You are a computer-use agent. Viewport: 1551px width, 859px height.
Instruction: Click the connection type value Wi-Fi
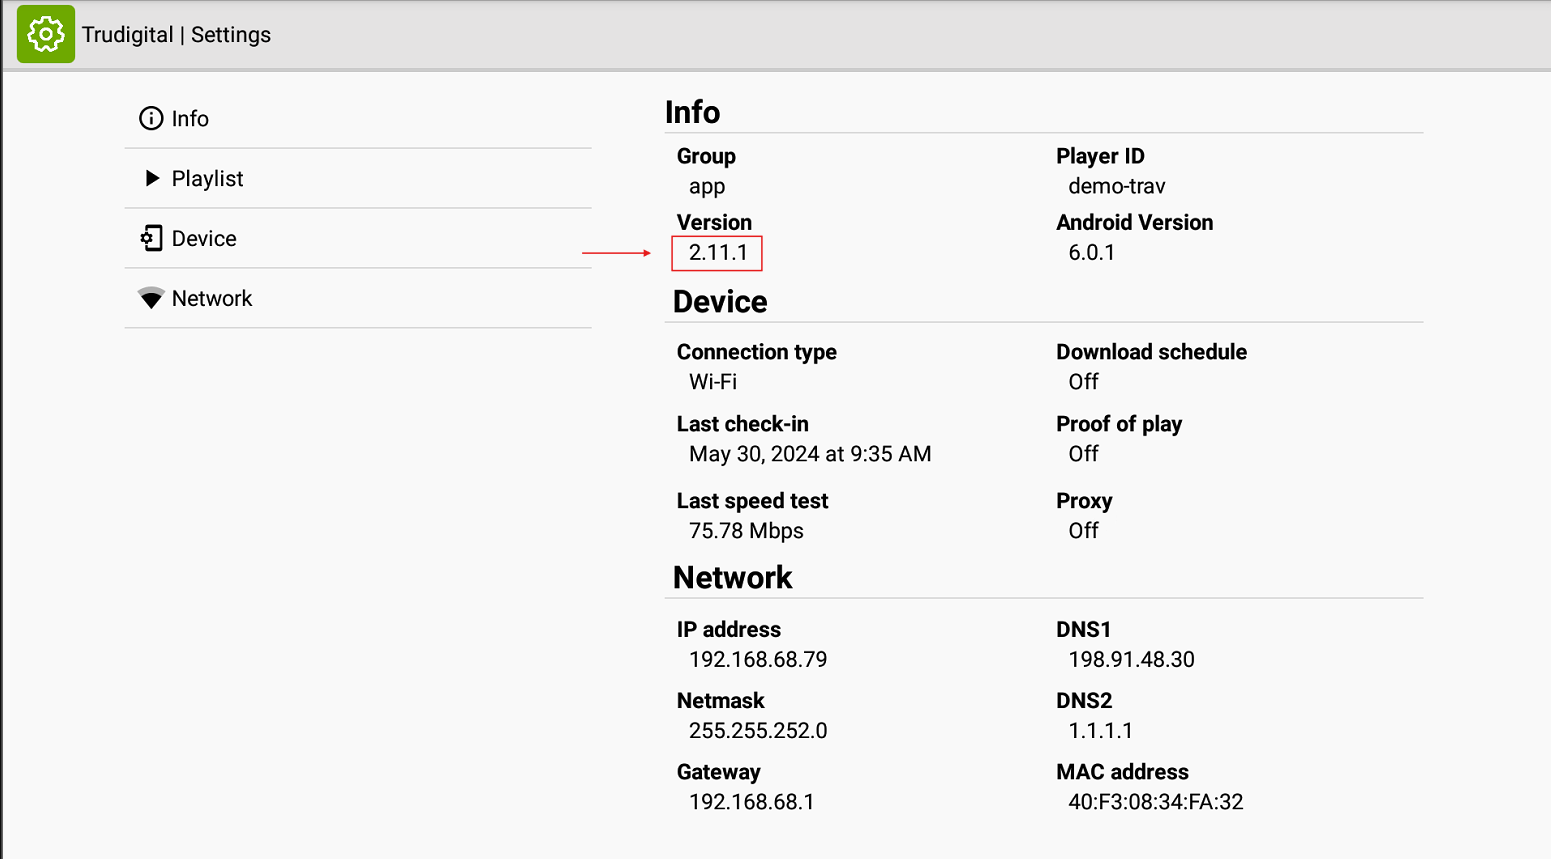(713, 382)
